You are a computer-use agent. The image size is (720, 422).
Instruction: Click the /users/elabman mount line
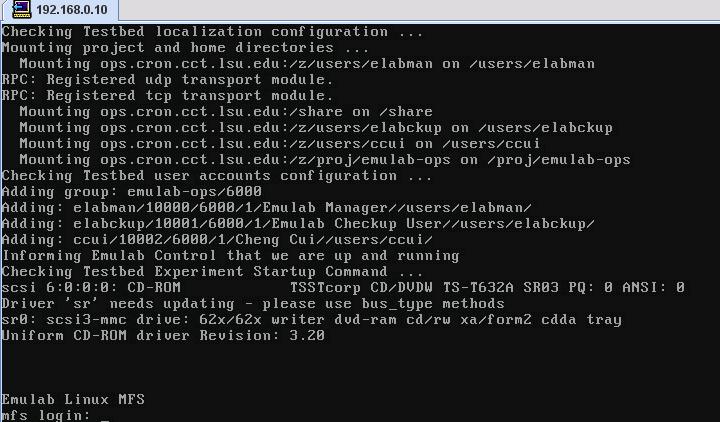tap(307, 63)
